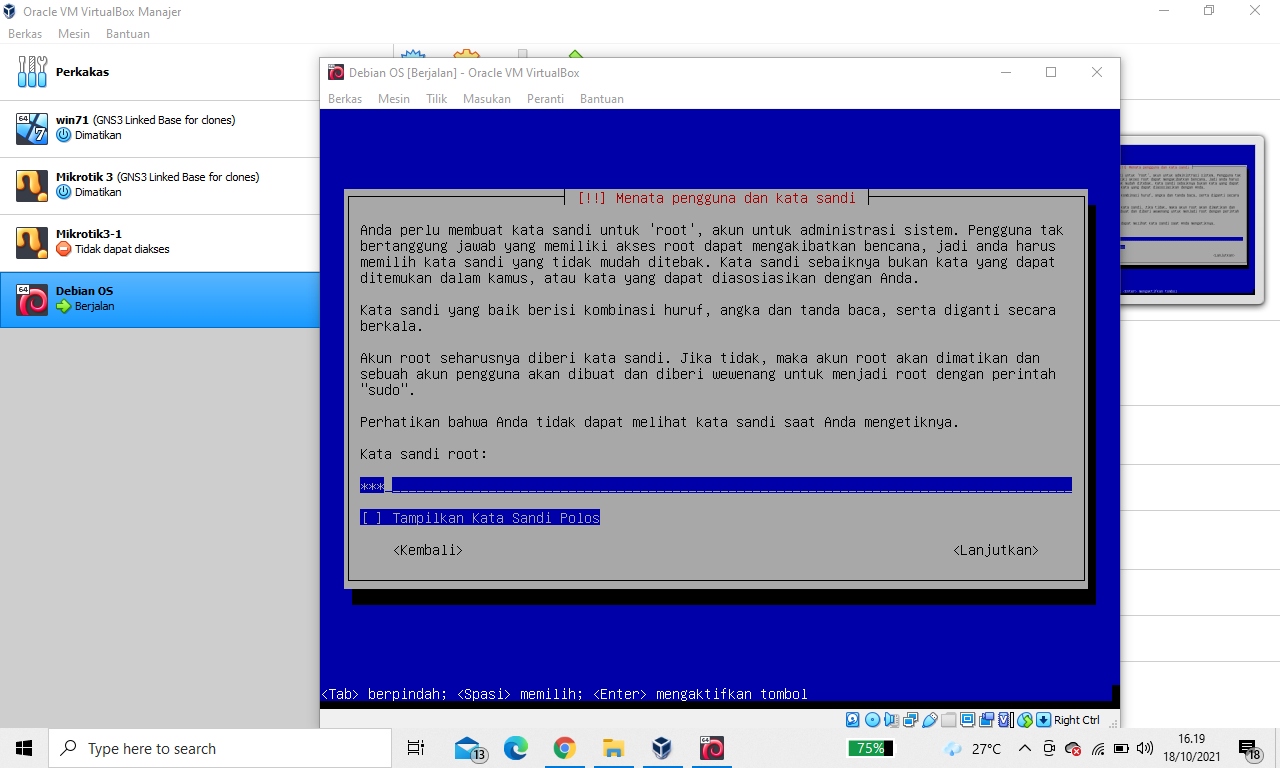The width and height of the screenshot is (1280, 768).
Task: Click the battery tray icon
Action: (1121, 748)
